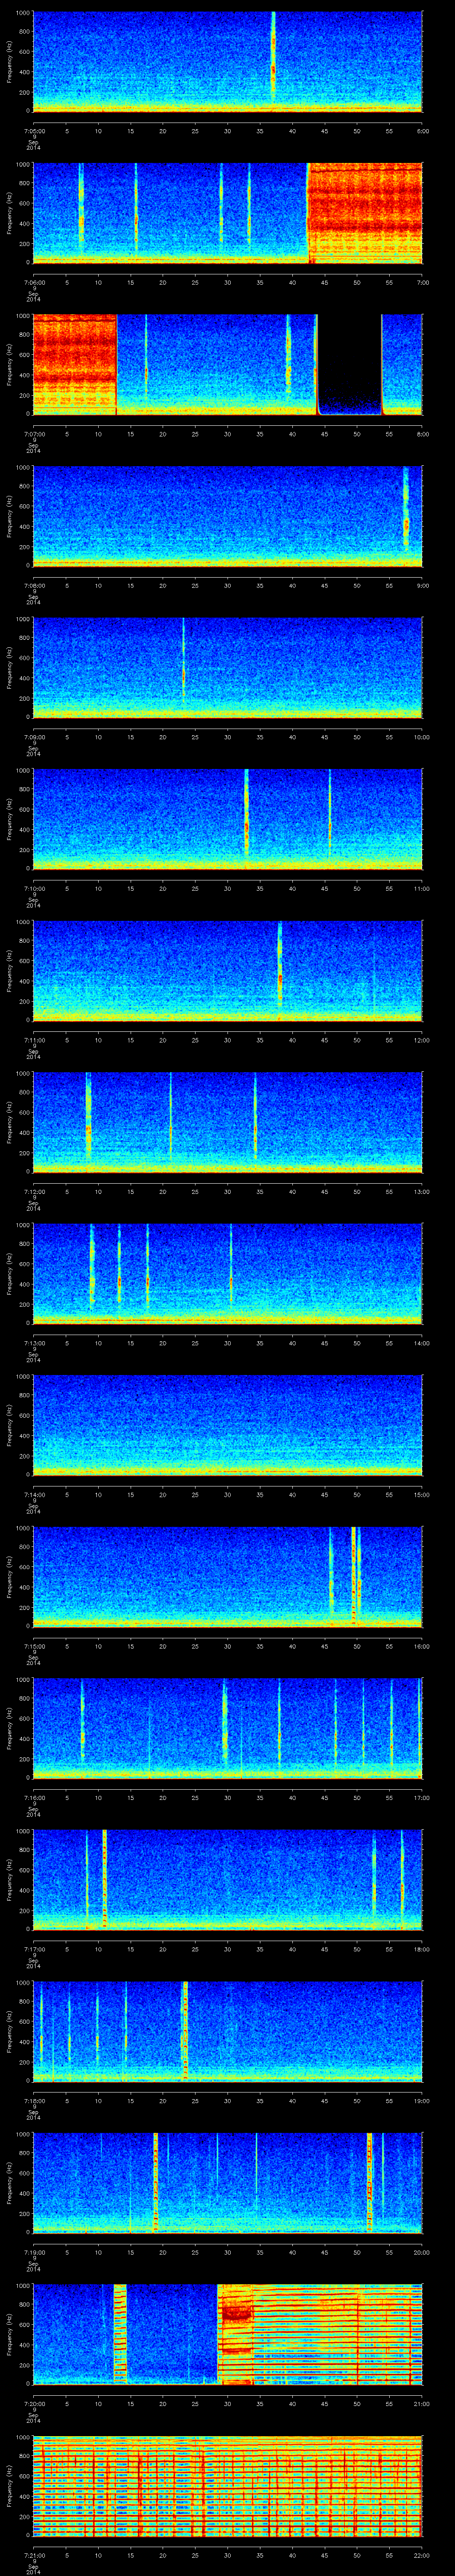Select the burst near 29 seconds in the 7:16:00 panel

[225, 1728]
